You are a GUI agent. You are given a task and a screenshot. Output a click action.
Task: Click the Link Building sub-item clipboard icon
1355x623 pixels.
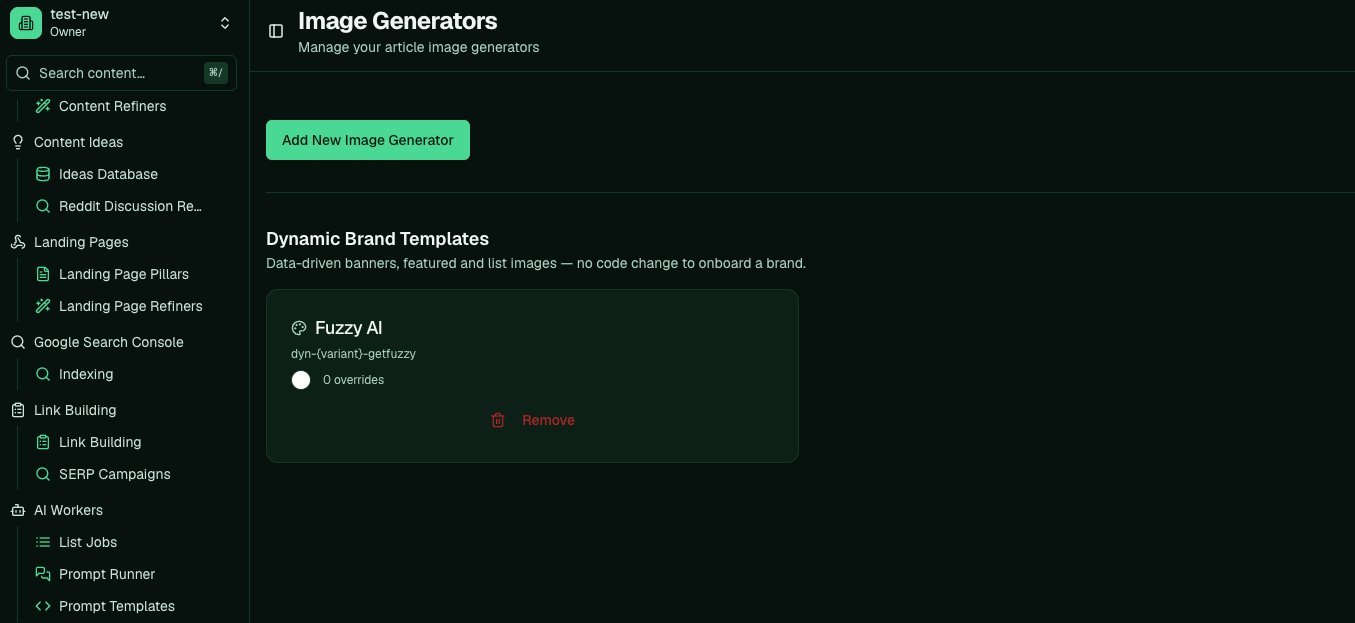43,442
